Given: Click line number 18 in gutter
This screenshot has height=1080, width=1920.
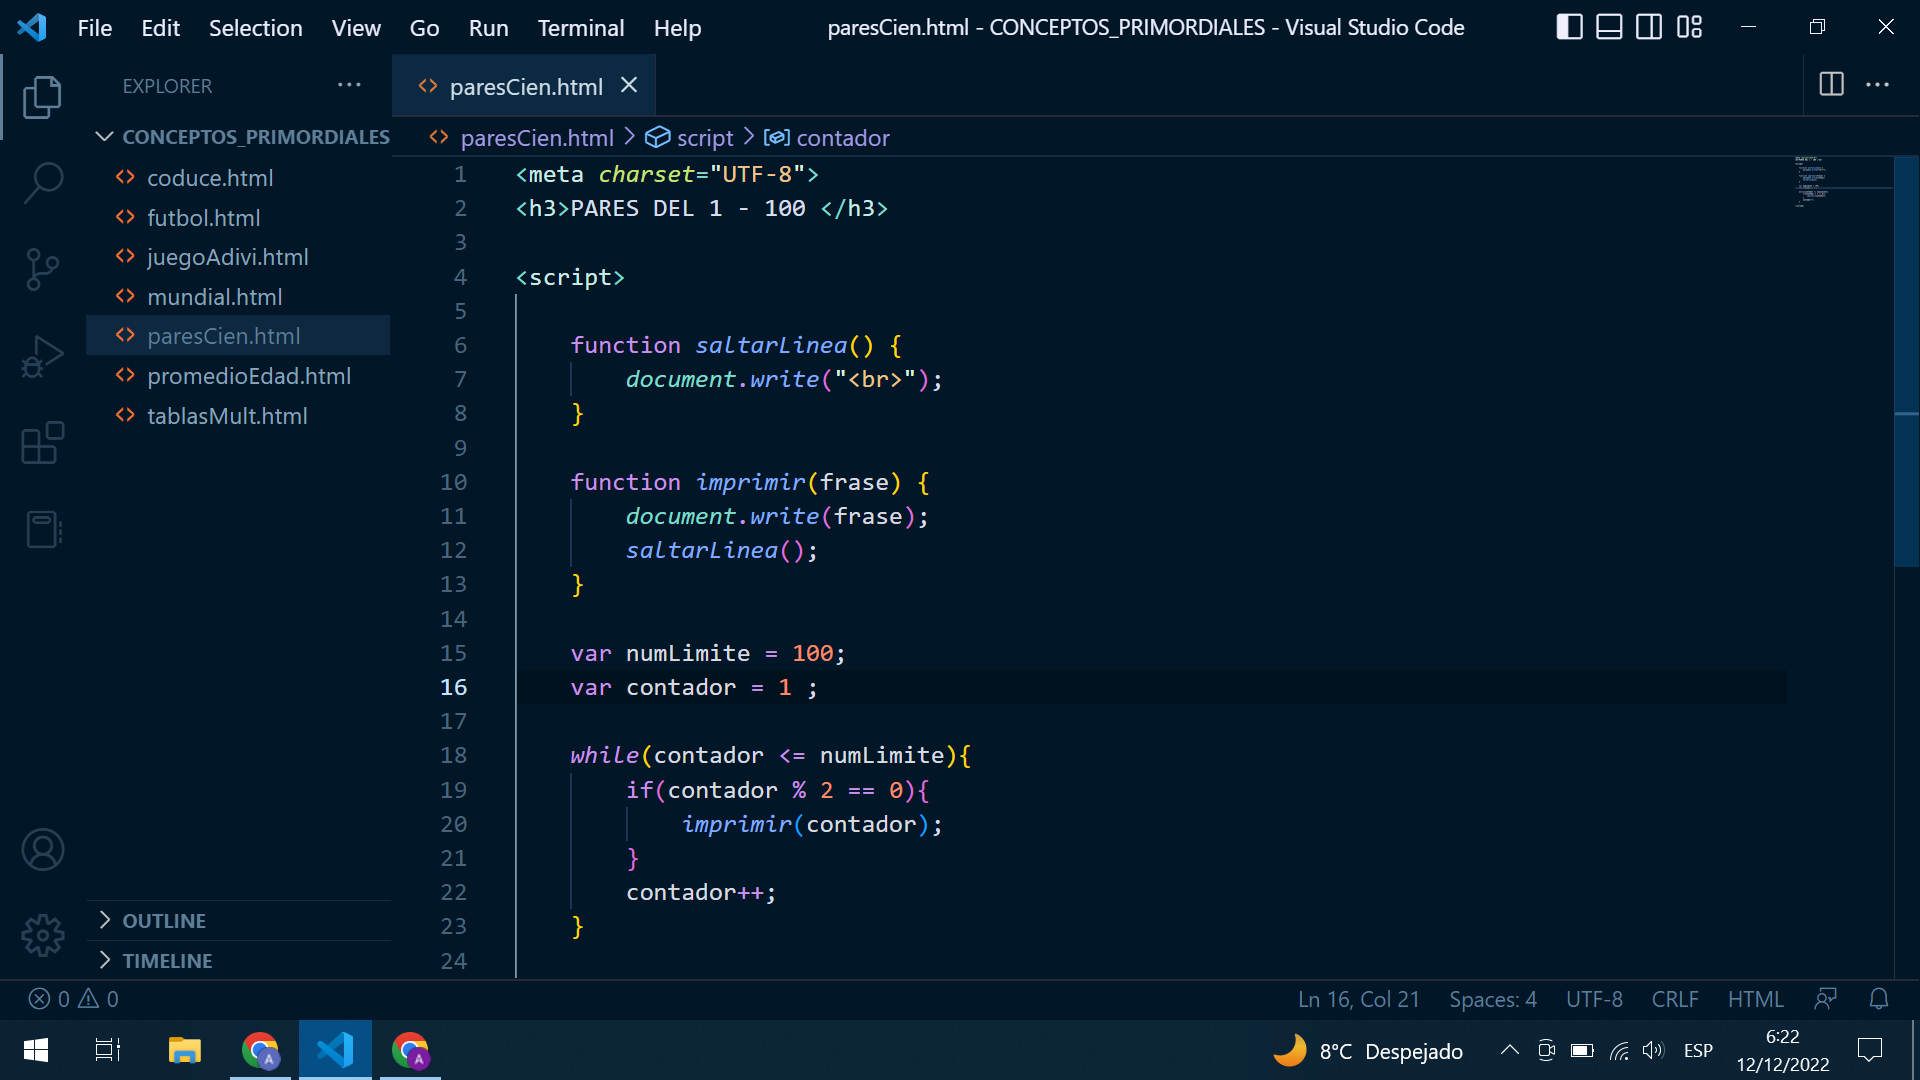Looking at the screenshot, I should click(x=453, y=756).
